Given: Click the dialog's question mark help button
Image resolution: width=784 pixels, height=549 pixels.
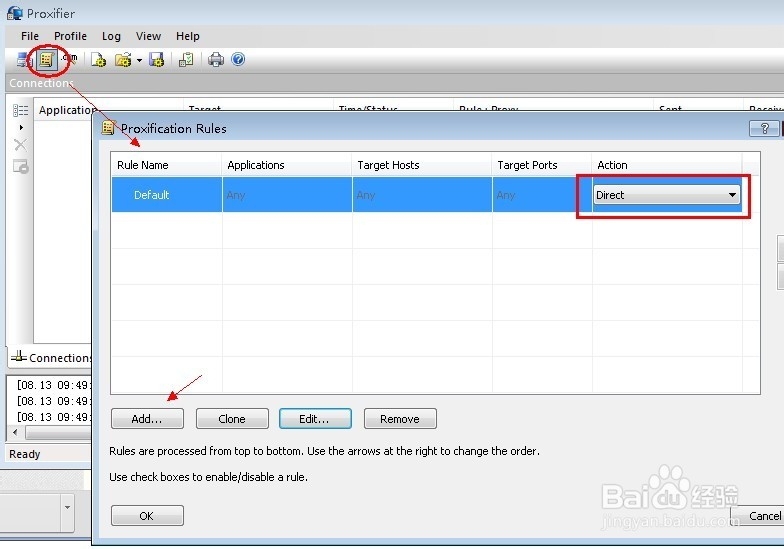Looking at the screenshot, I should [x=764, y=128].
